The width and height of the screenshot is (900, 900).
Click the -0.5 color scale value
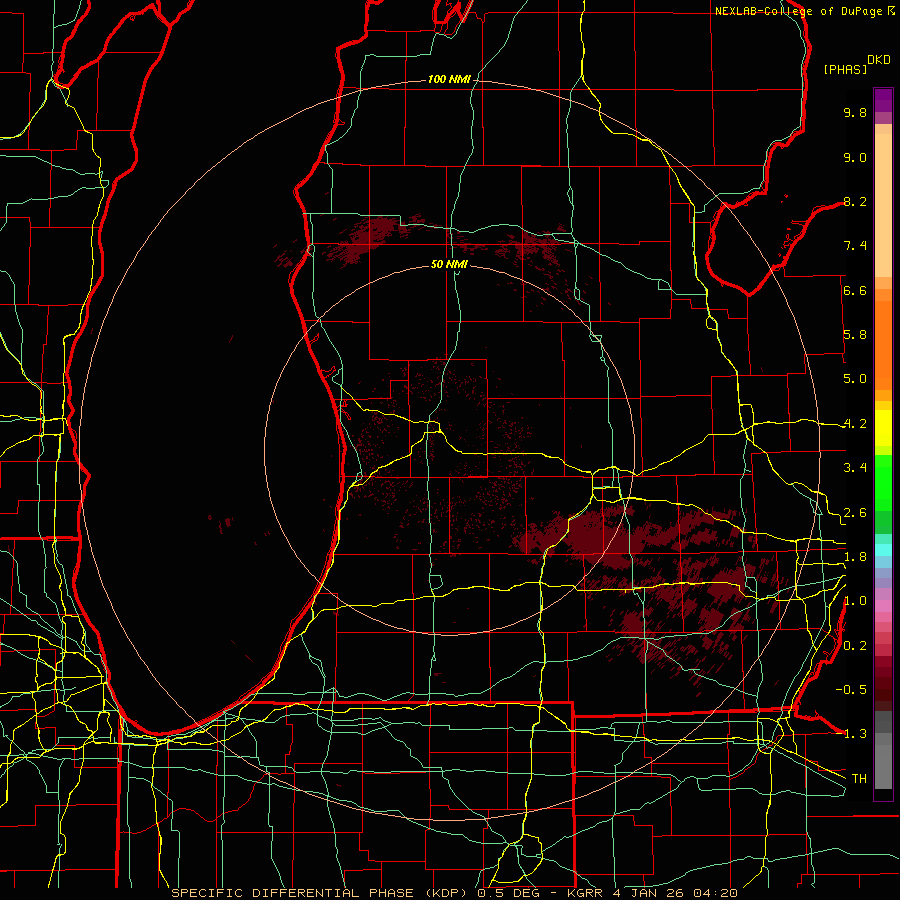851,690
